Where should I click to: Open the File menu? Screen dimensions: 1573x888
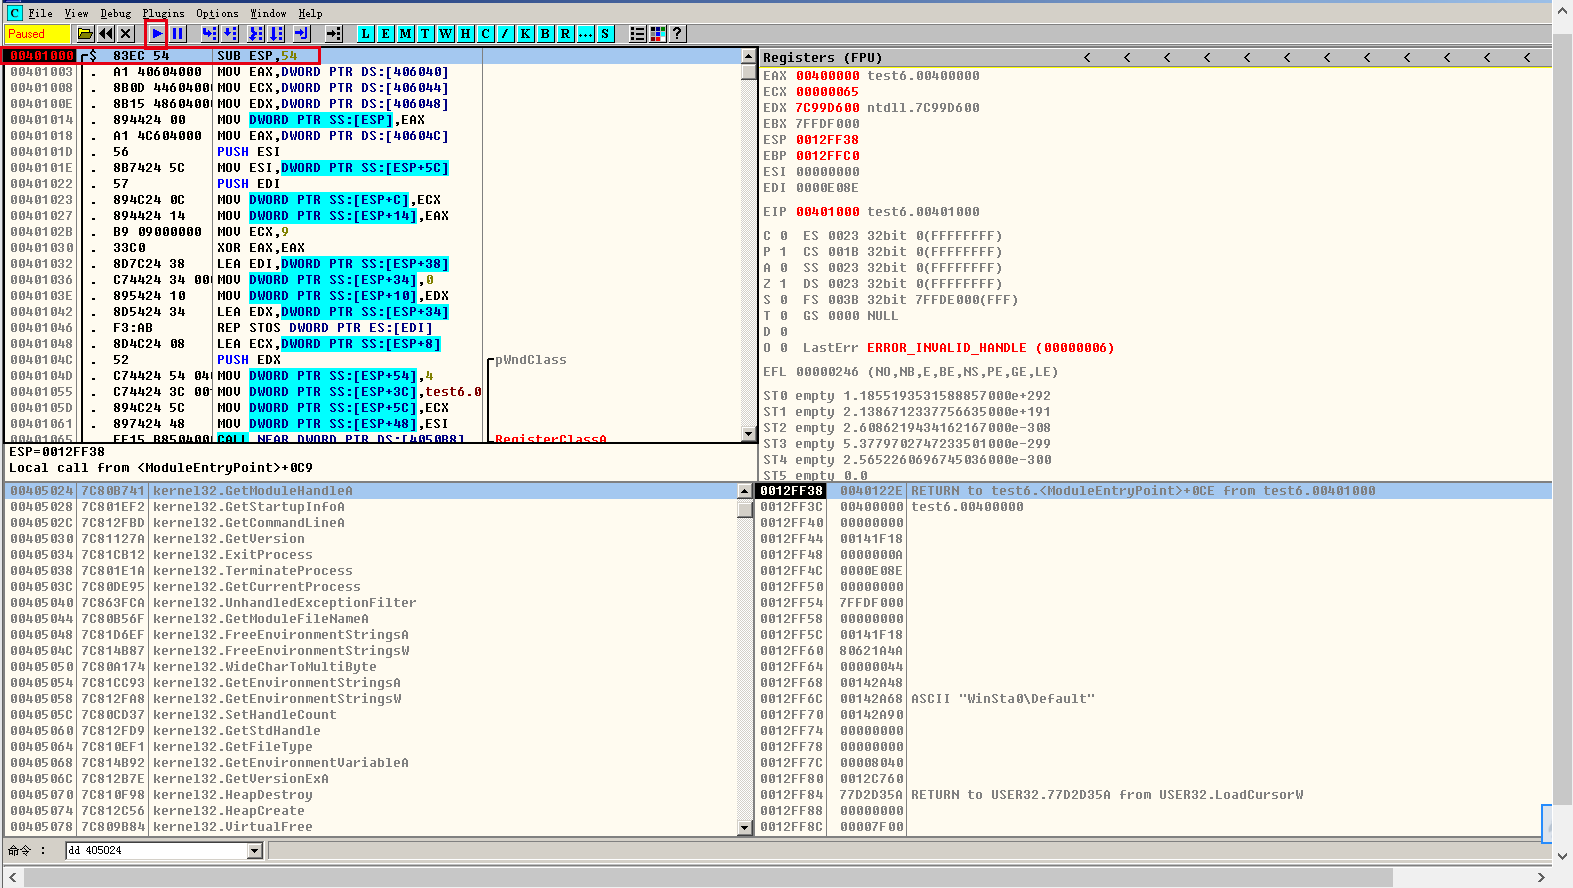[40, 13]
